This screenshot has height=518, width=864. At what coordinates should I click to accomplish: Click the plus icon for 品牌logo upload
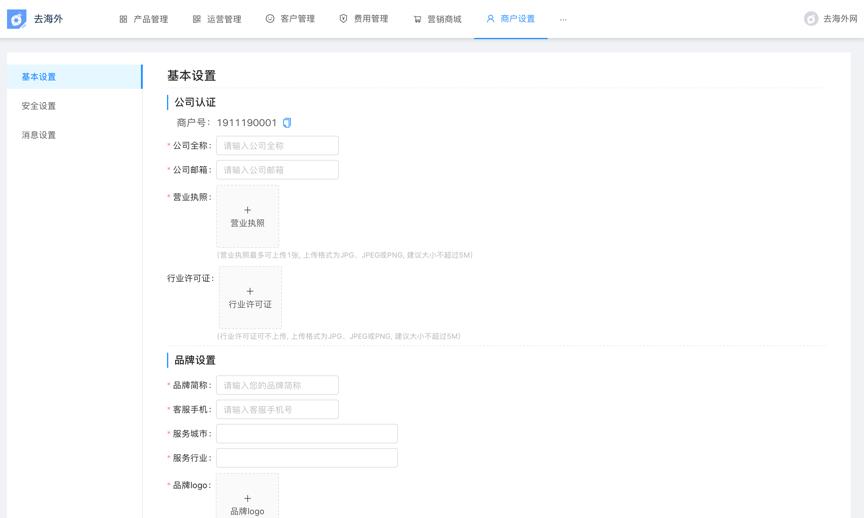click(x=247, y=498)
